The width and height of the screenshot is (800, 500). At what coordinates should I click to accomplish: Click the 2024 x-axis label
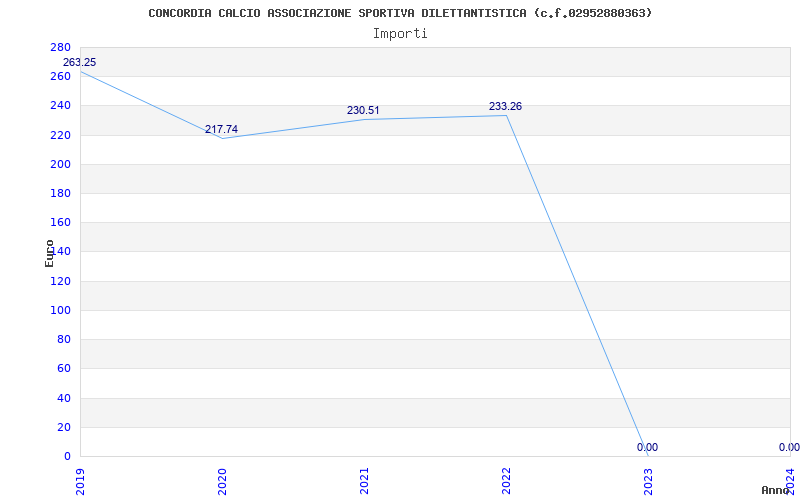[x=790, y=482]
